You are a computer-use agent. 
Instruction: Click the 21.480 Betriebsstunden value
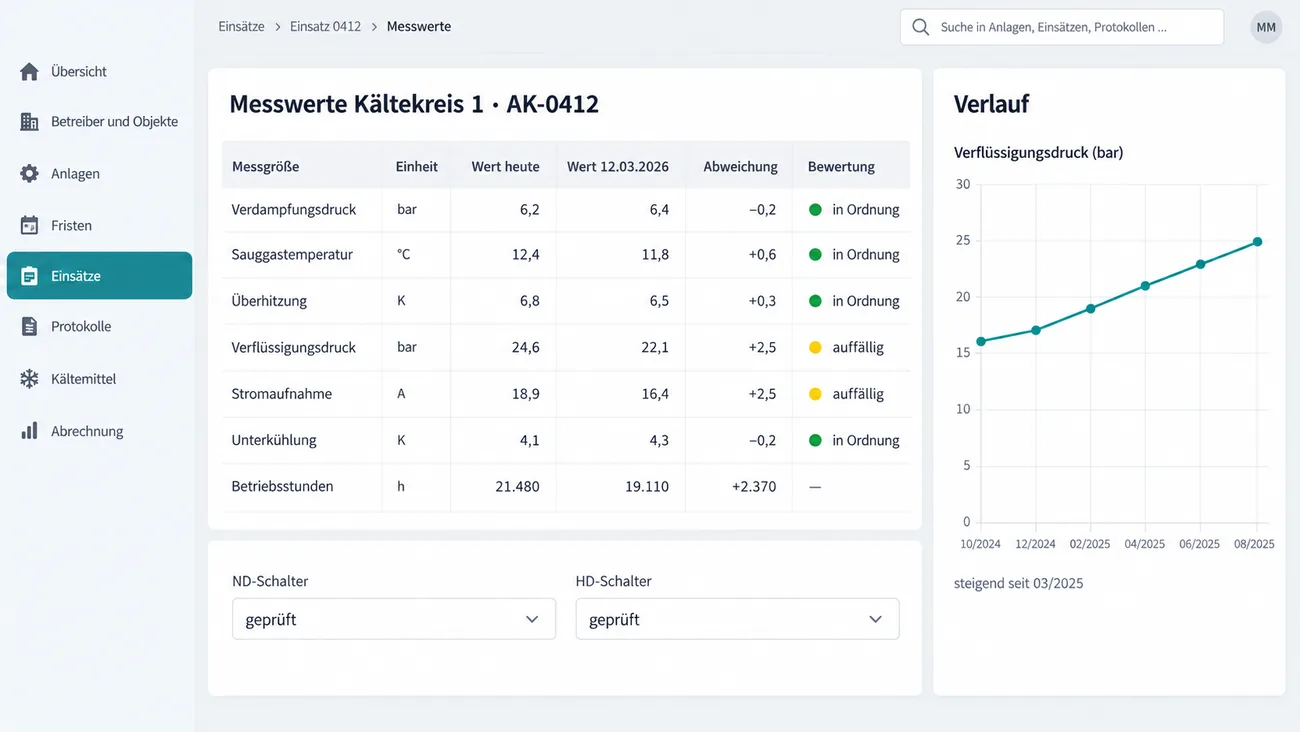point(518,487)
